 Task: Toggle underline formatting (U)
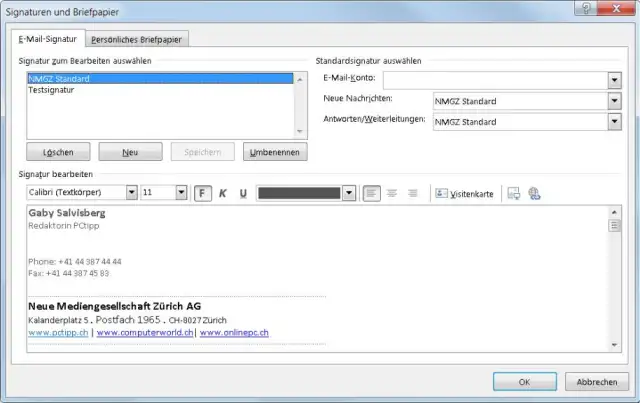(x=243, y=193)
